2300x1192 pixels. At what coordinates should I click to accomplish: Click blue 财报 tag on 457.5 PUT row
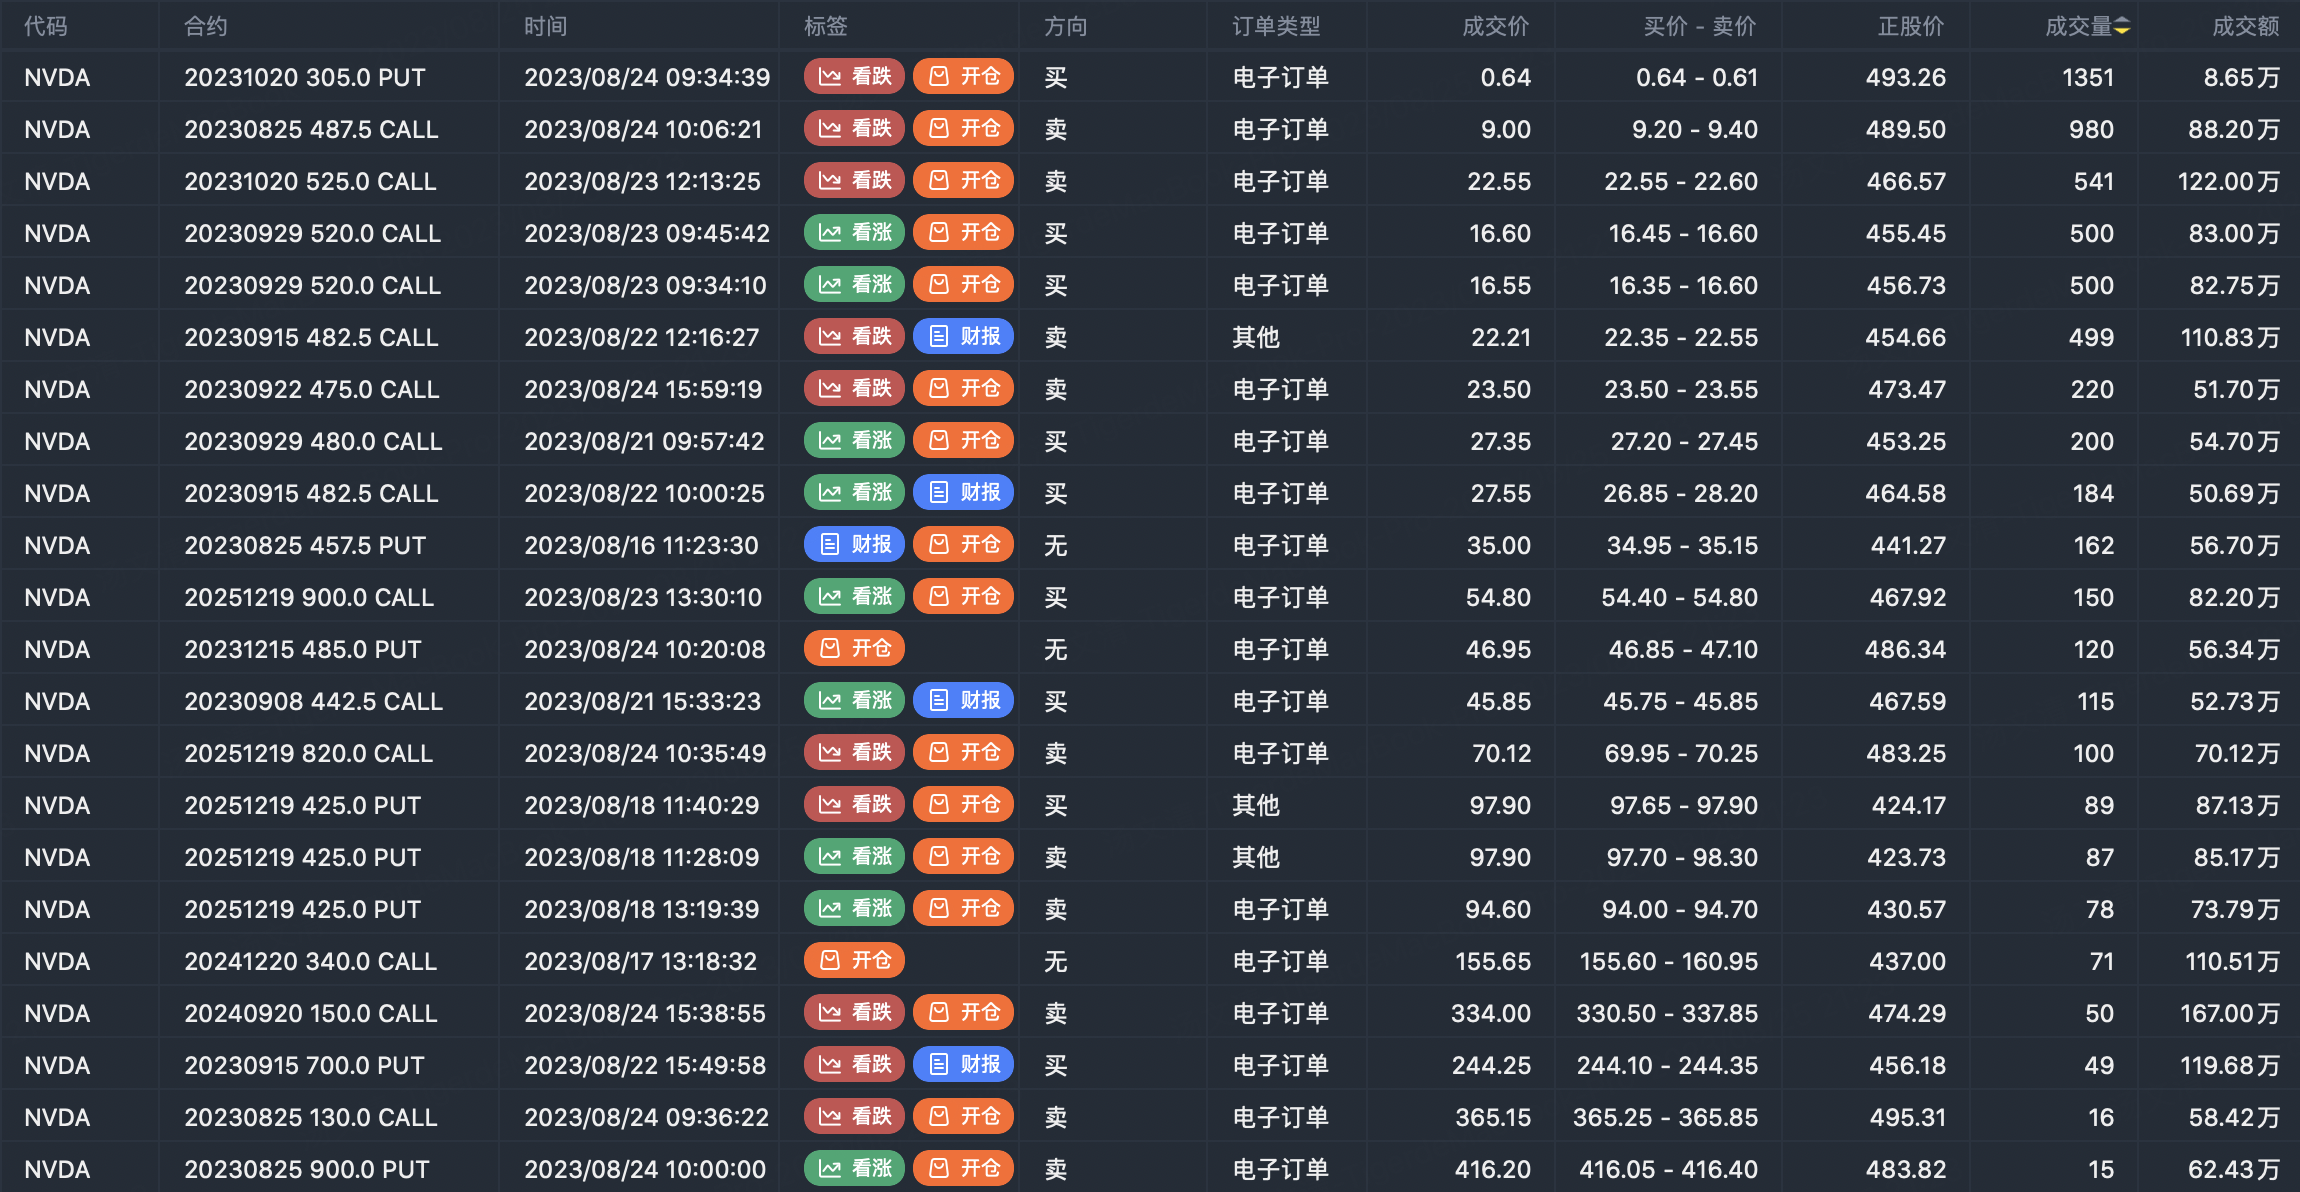[x=854, y=545]
